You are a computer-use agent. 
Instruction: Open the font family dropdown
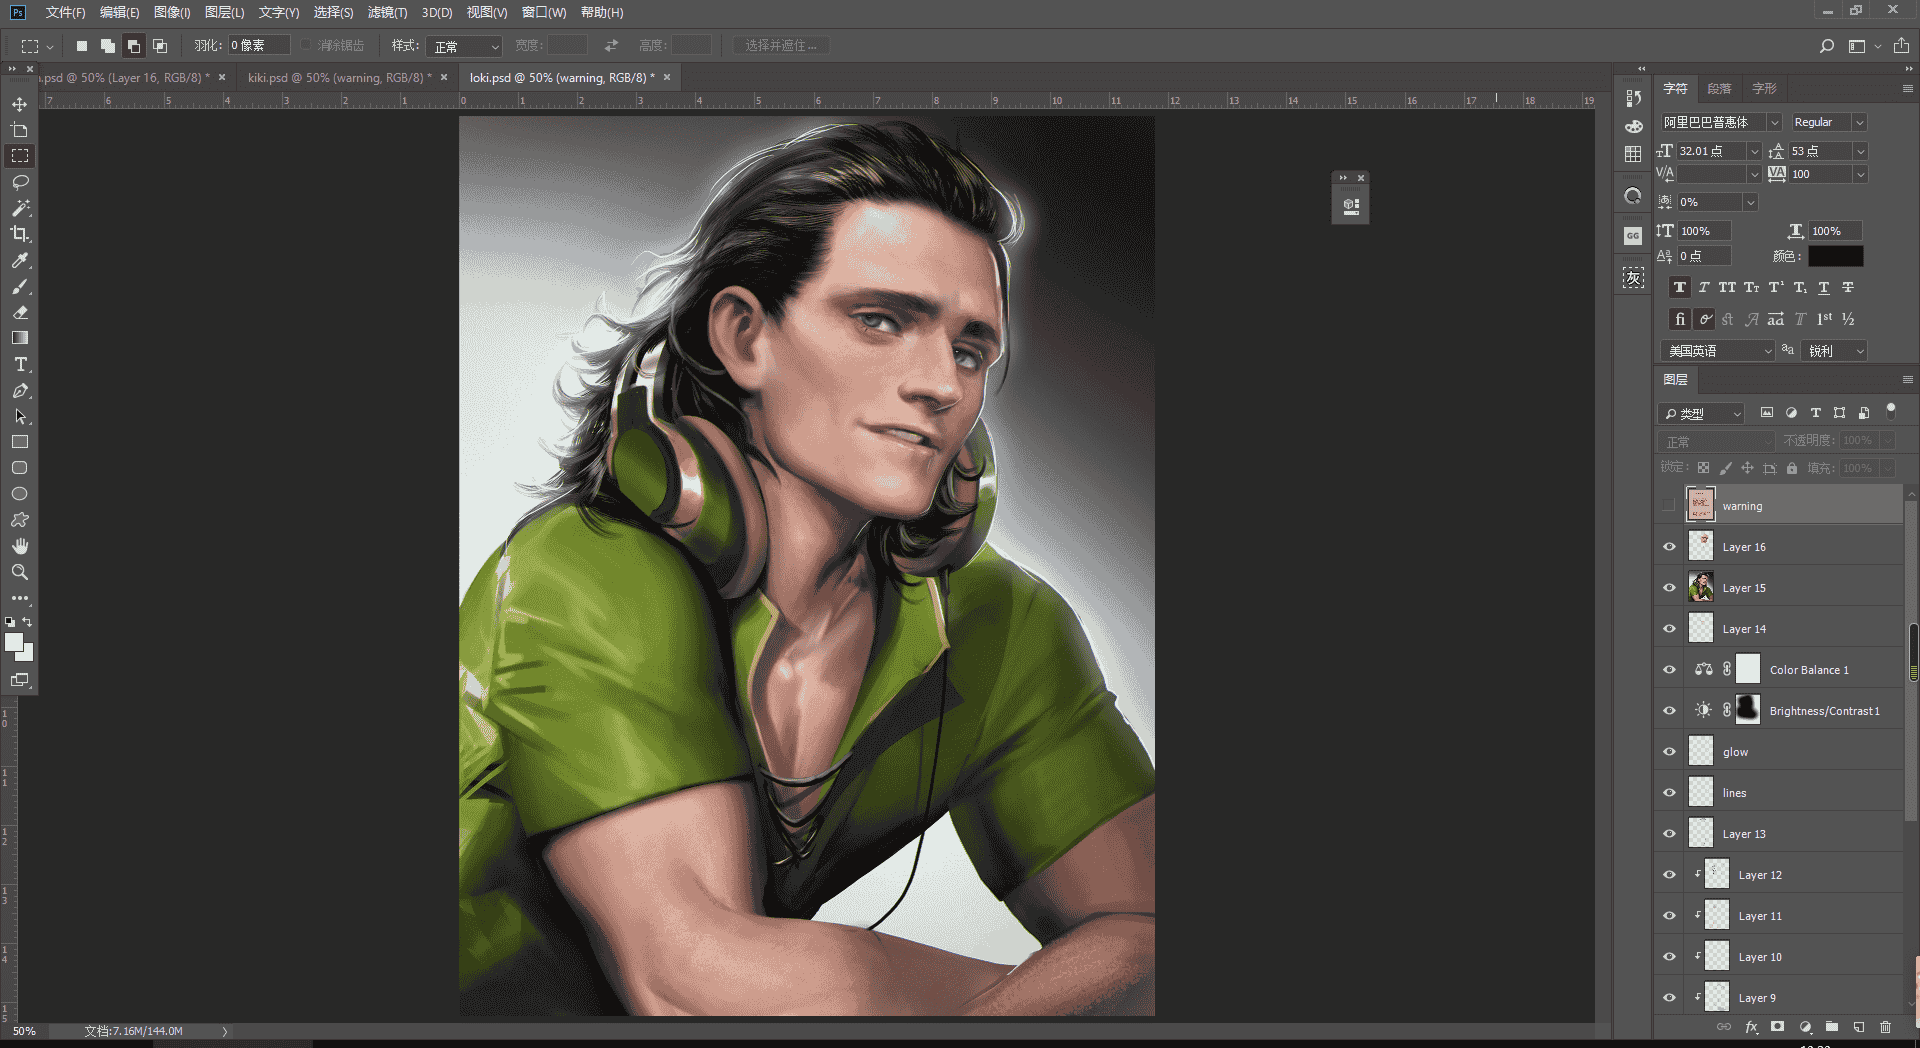click(1774, 122)
